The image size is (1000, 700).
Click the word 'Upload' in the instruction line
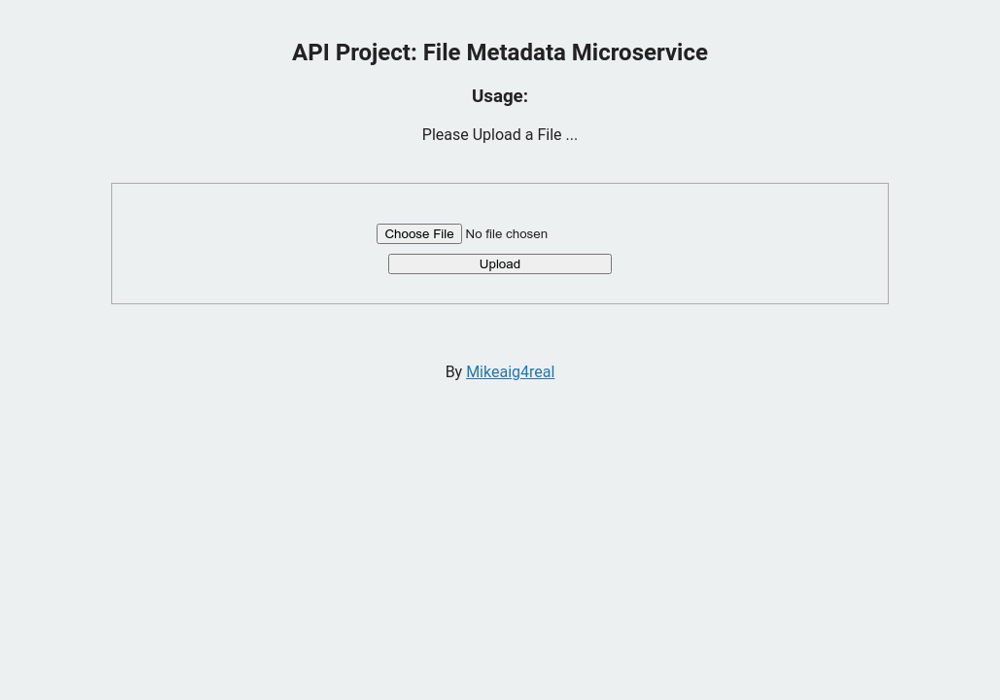click(x=496, y=135)
